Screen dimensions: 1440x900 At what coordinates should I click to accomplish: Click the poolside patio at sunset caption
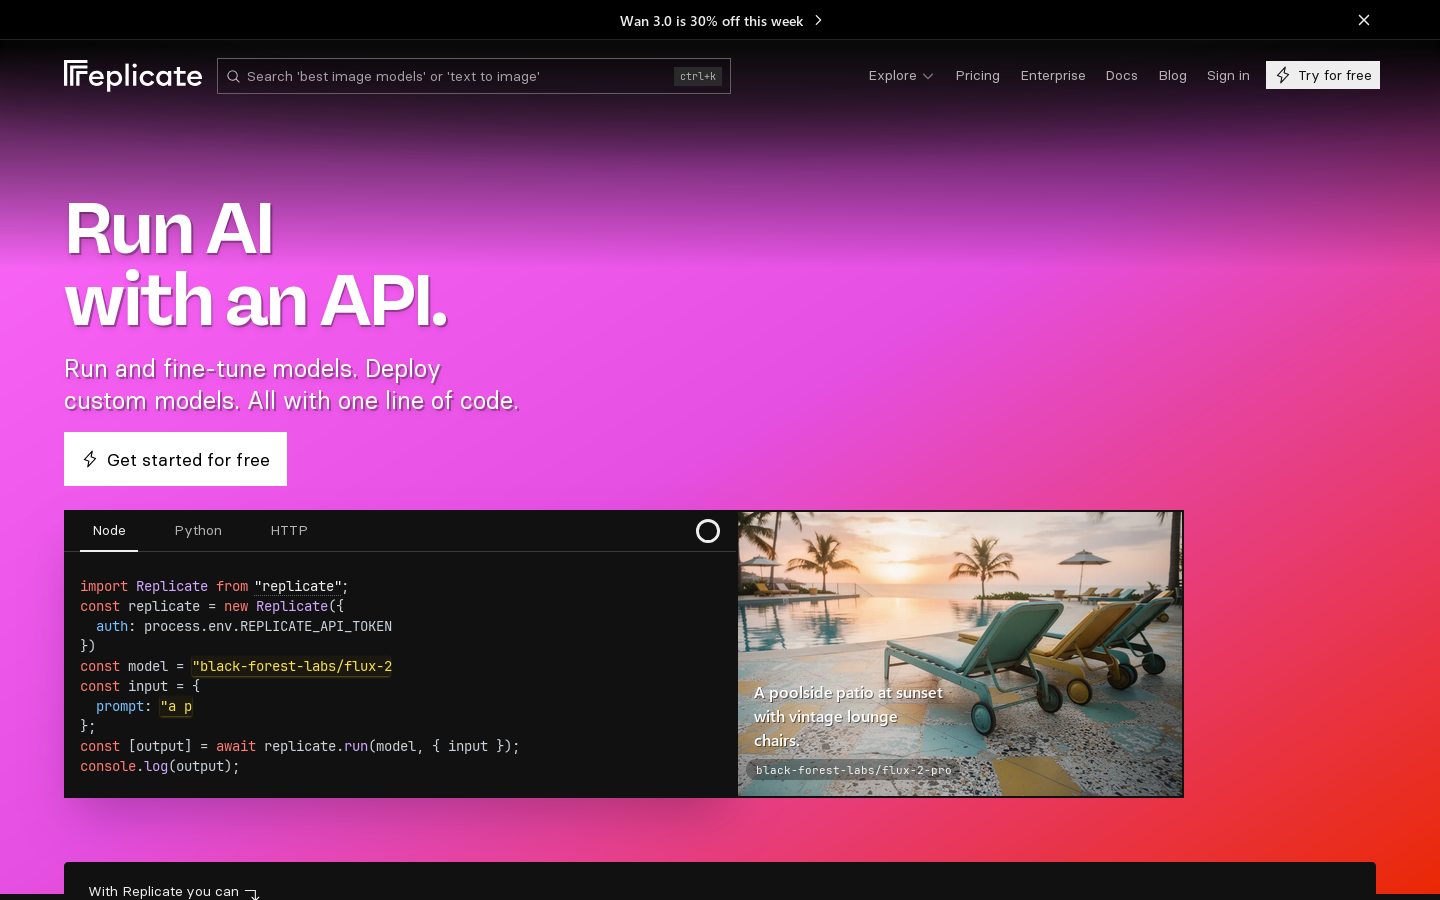point(848,716)
